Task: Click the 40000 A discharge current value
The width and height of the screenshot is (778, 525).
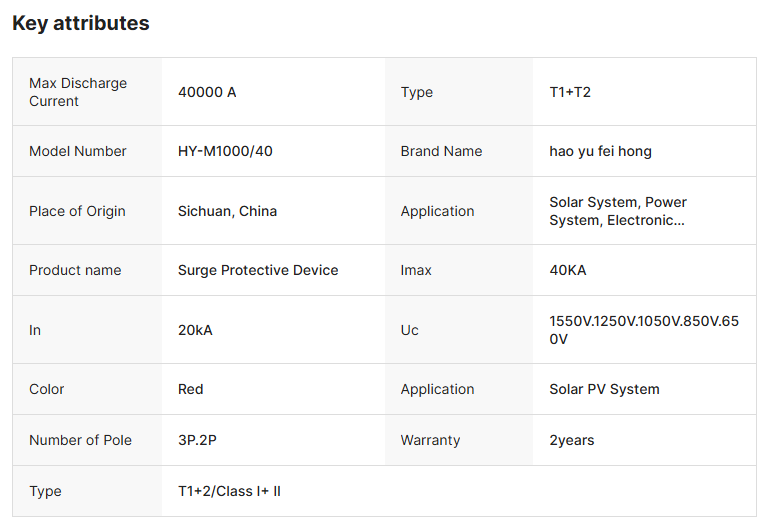Action: (x=207, y=92)
